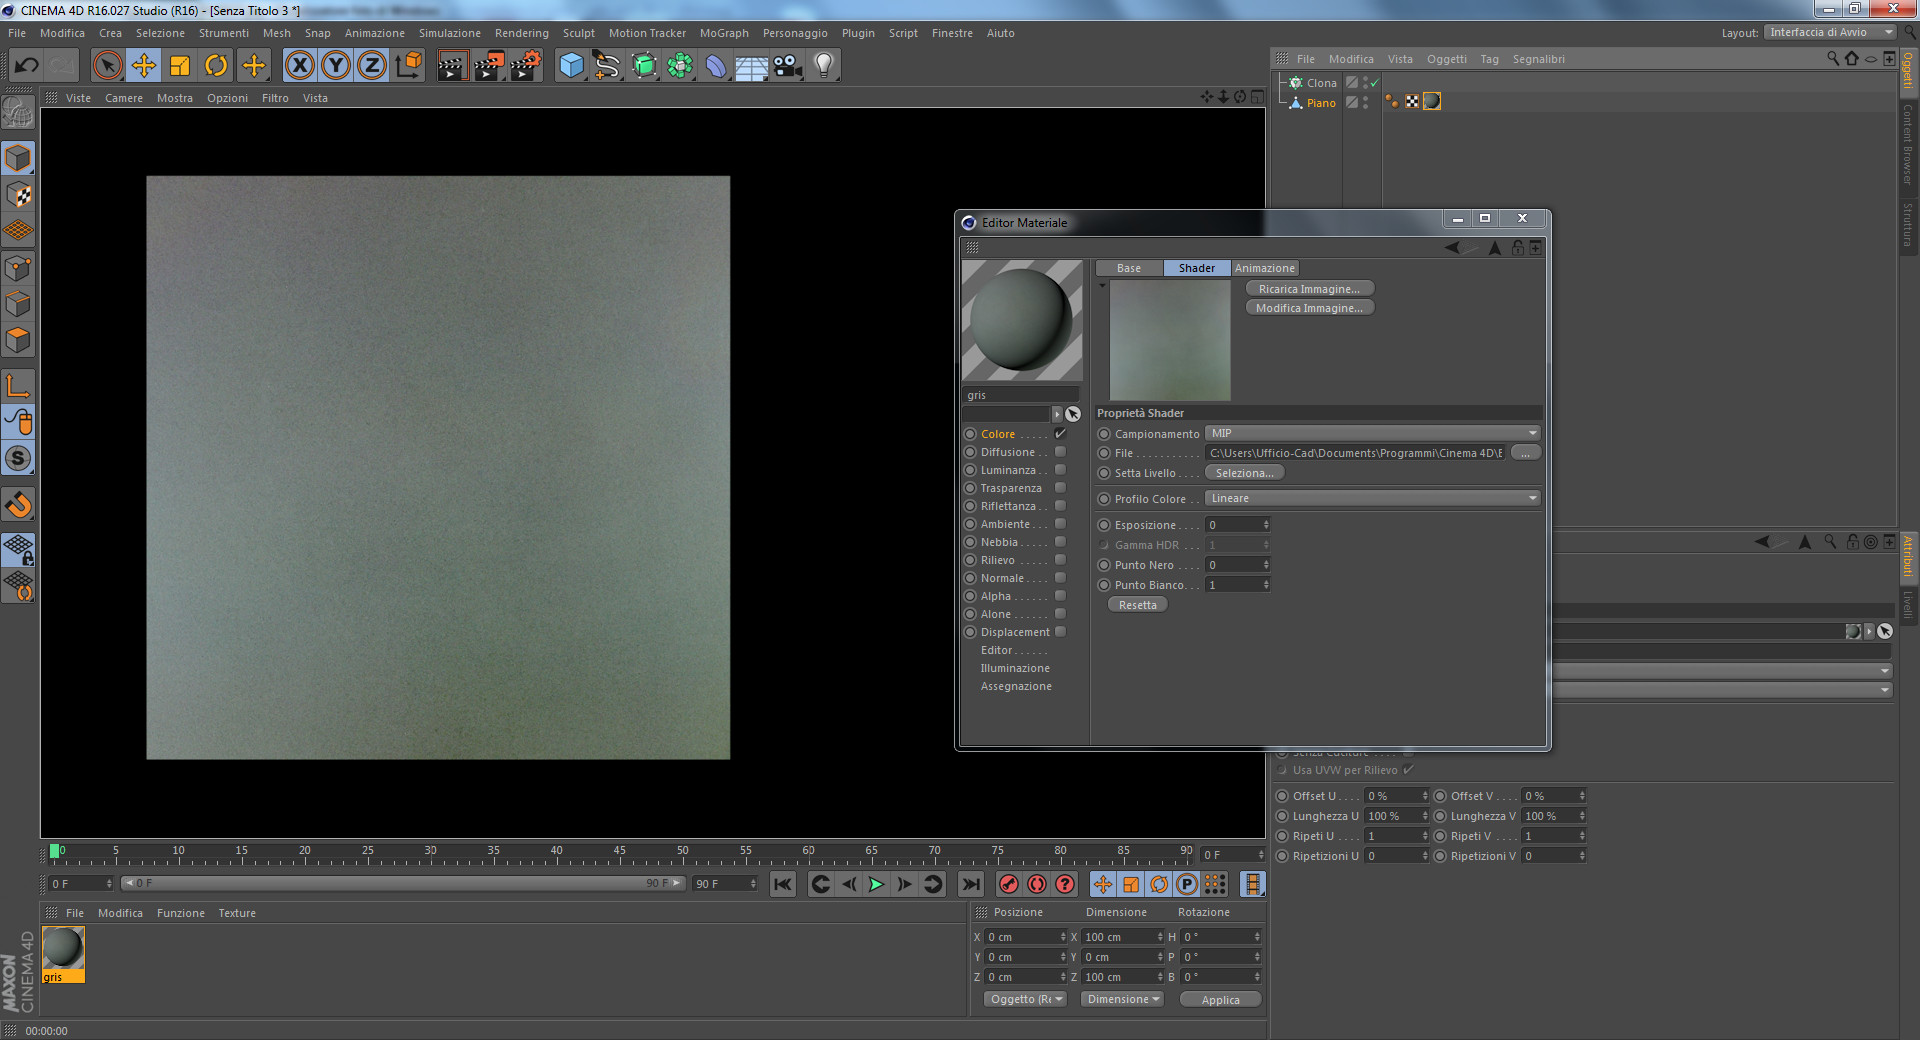Open Profilo Colore dropdown
This screenshot has height=1040, width=1920.
[1373, 498]
